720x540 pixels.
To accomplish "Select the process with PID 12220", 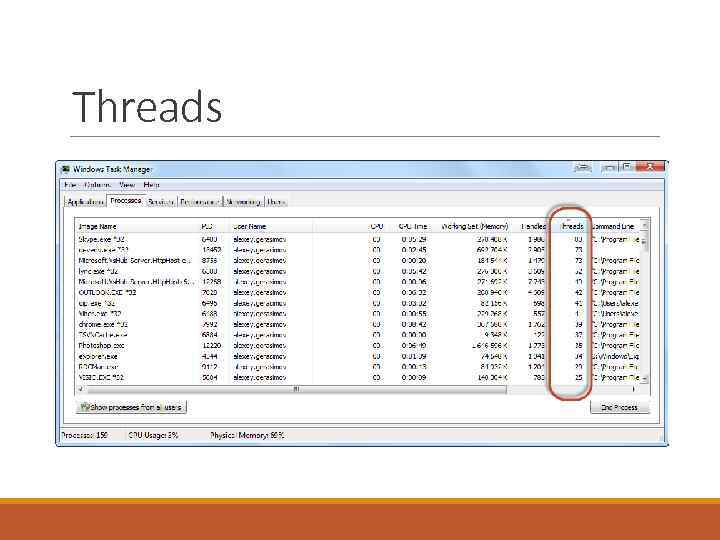I will [x=358, y=345].
